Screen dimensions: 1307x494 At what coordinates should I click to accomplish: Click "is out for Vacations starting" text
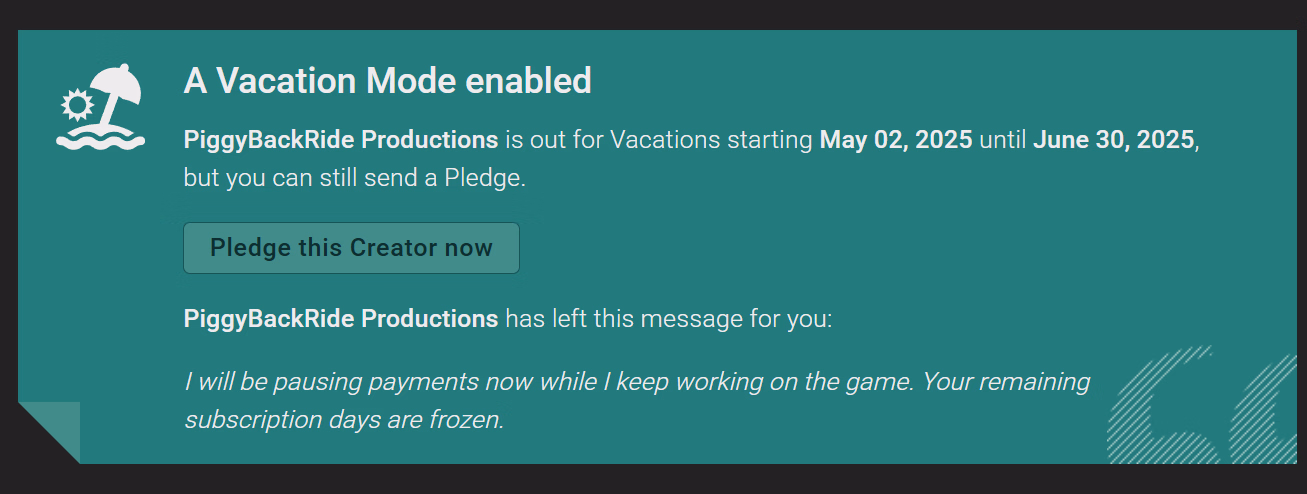tap(658, 139)
